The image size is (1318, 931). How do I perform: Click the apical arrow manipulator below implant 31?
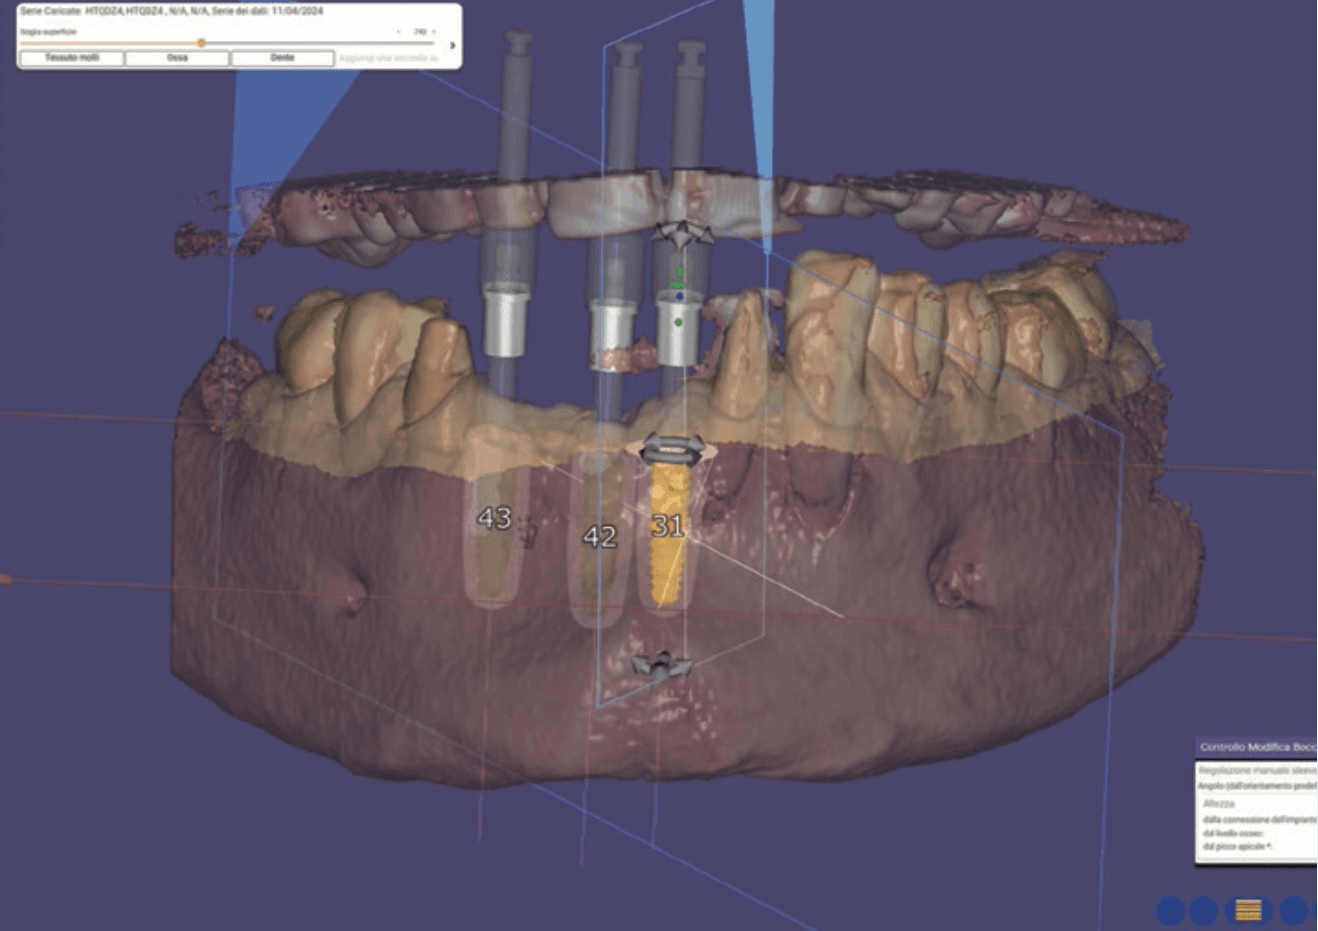pyautogui.click(x=661, y=666)
